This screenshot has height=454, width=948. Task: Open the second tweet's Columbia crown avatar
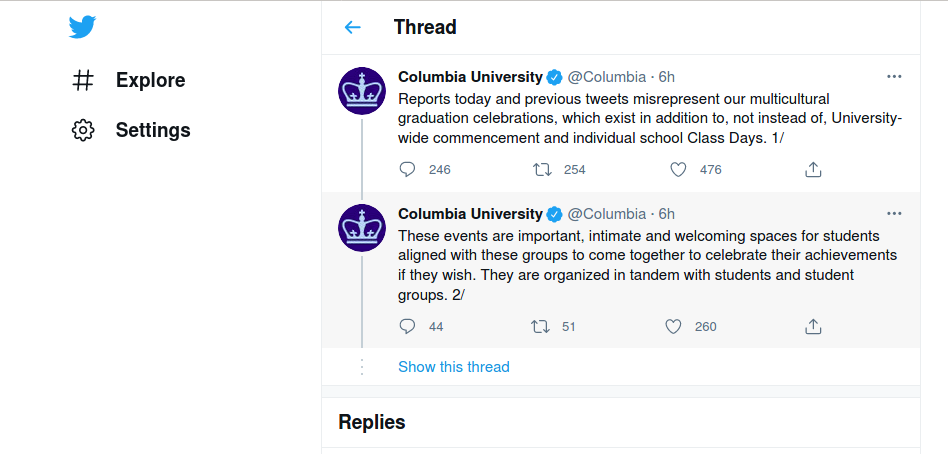tap(362, 228)
